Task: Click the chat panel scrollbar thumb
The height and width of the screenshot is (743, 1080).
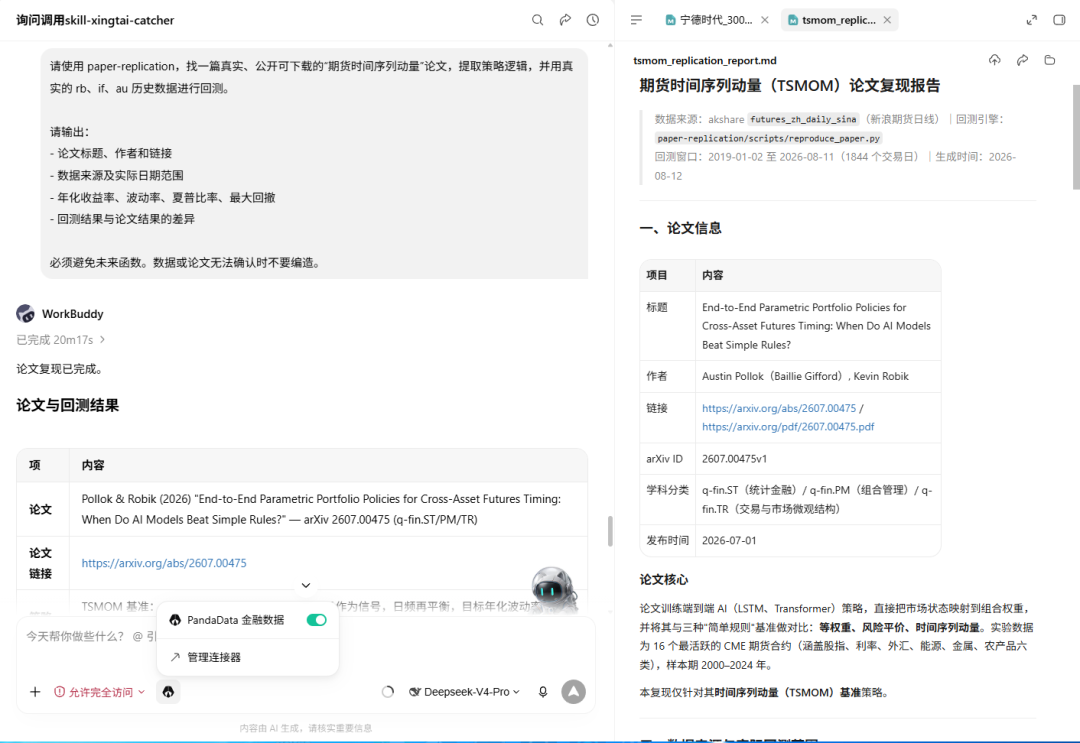Action: click(x=610, y=531)
